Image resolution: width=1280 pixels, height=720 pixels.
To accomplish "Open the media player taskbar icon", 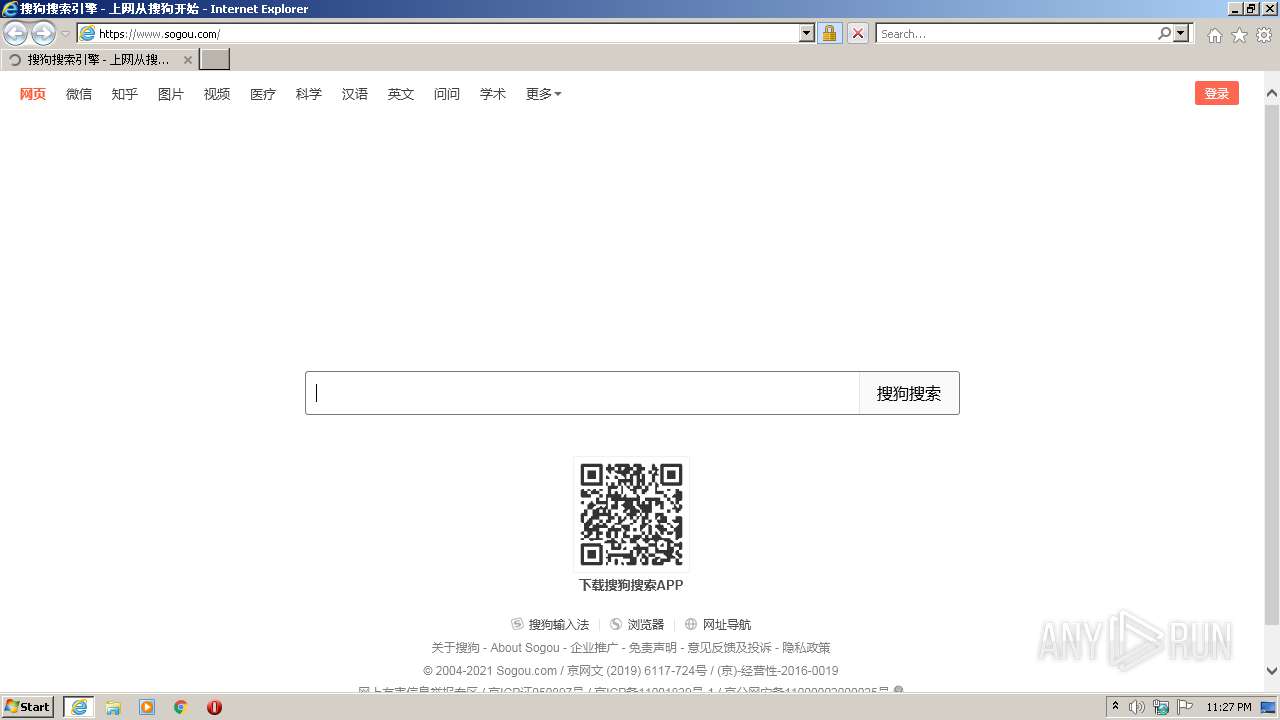I will pos(147,707).
